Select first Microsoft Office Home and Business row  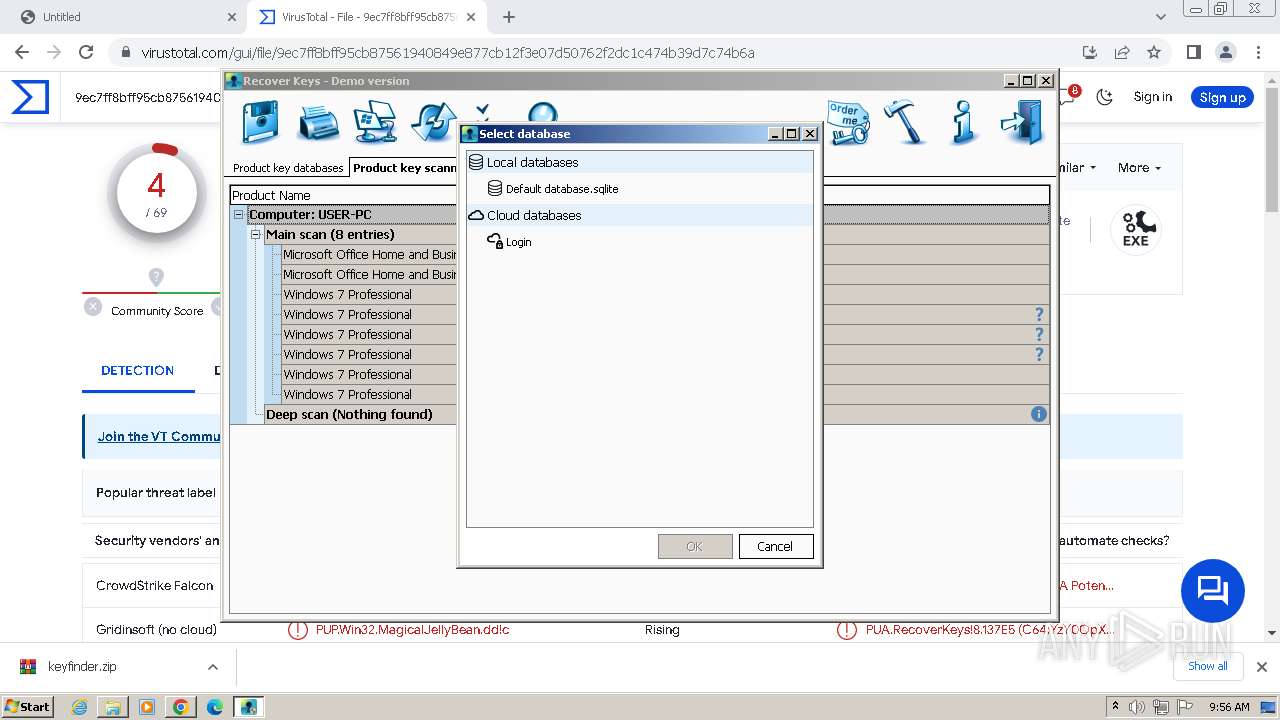[369, 254]
